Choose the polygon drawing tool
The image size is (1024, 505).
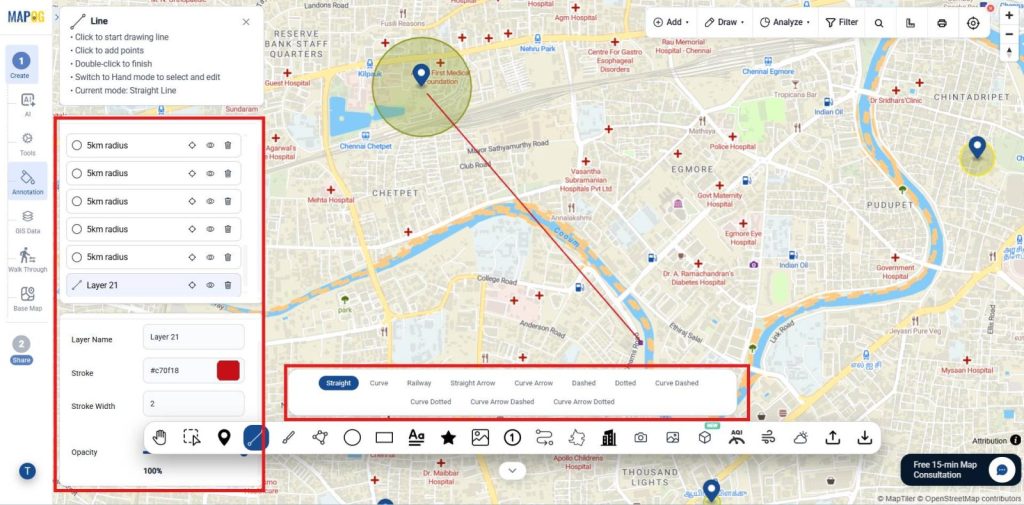[320, 438]
